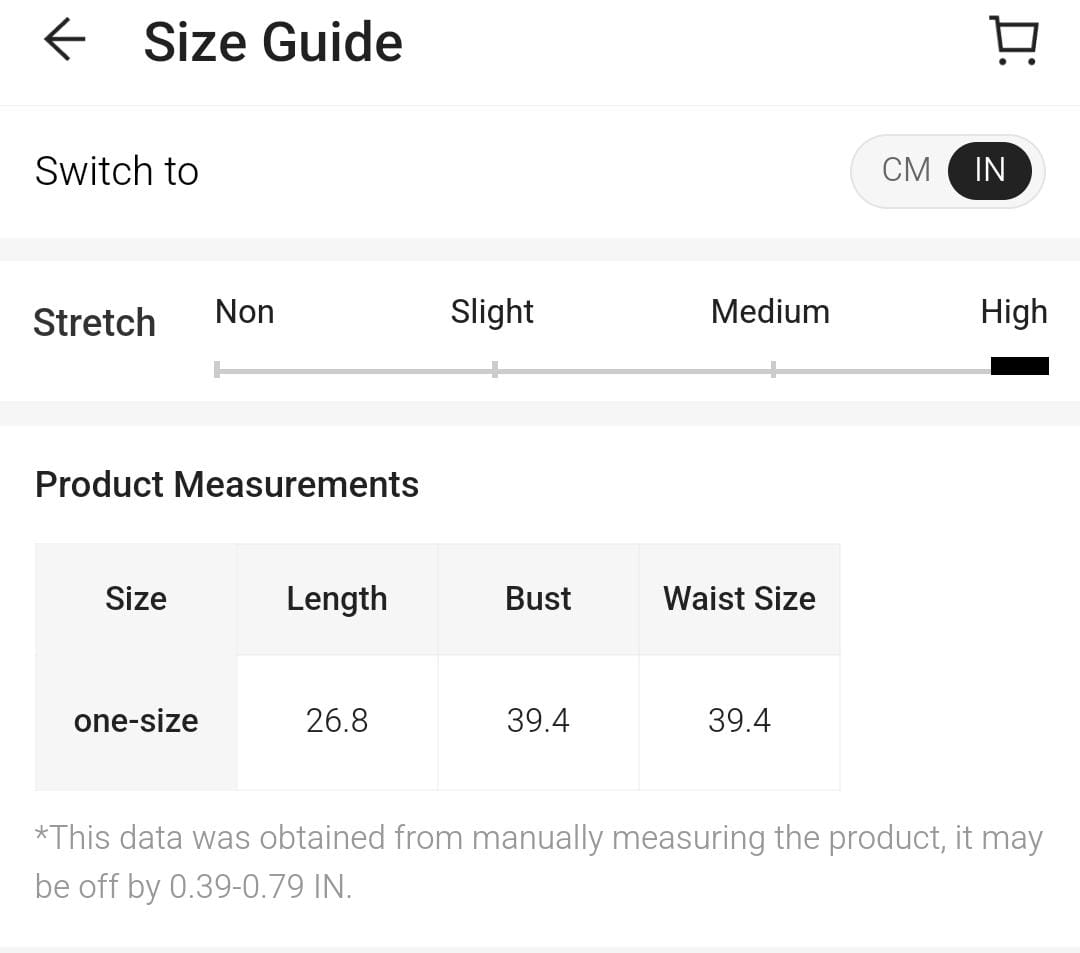Viewport: 1080px width, 953px height.
Task: Select the Length column header
Action: coord(337,599)
